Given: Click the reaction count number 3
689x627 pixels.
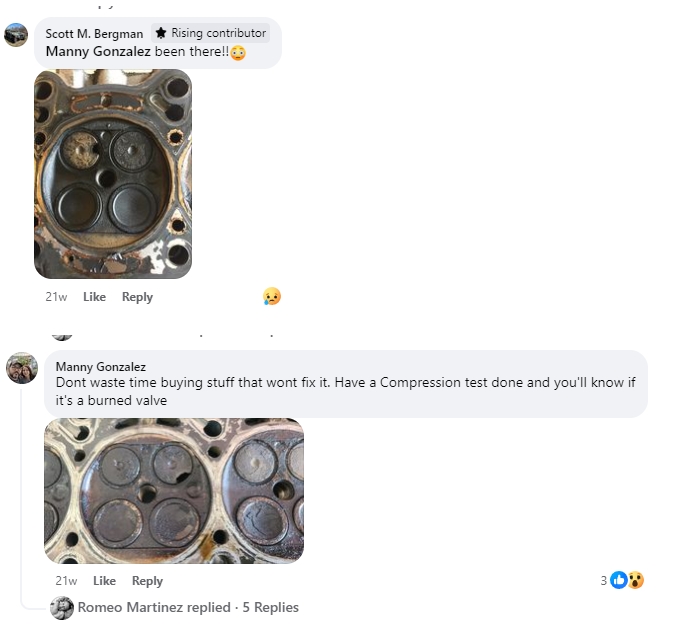Looking at the screenshot, I should pos(604,580).
